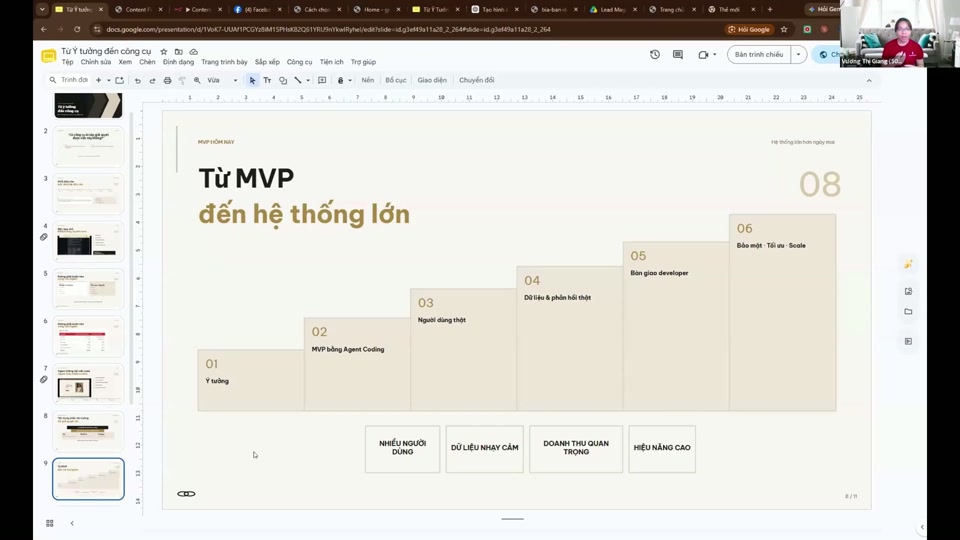Viewport: 960px width, 540px height.
Task: Select slide 4 thumbnail
Action: point(88,241)
